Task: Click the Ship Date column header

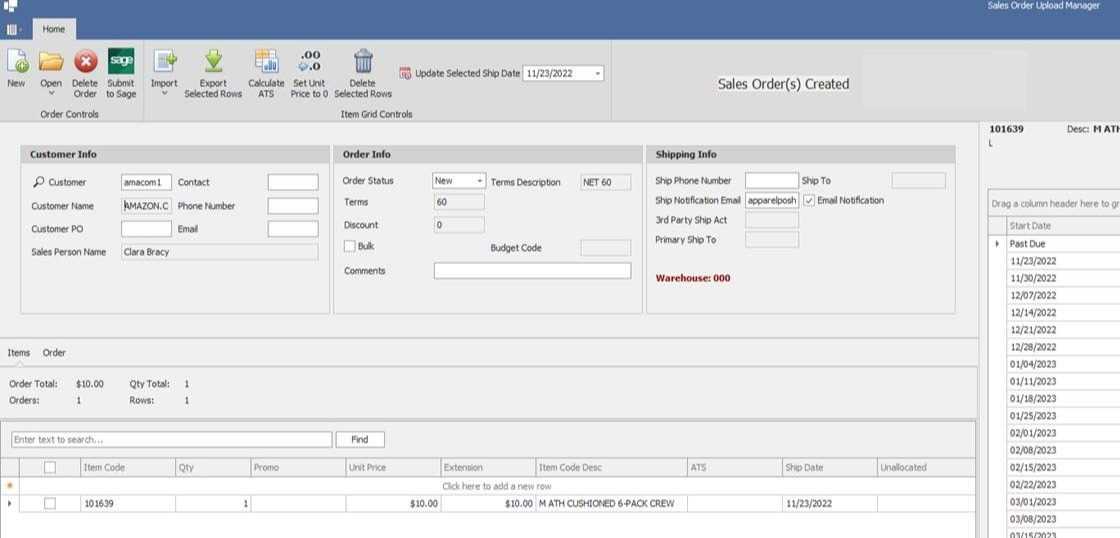Action: coord(829,467)
